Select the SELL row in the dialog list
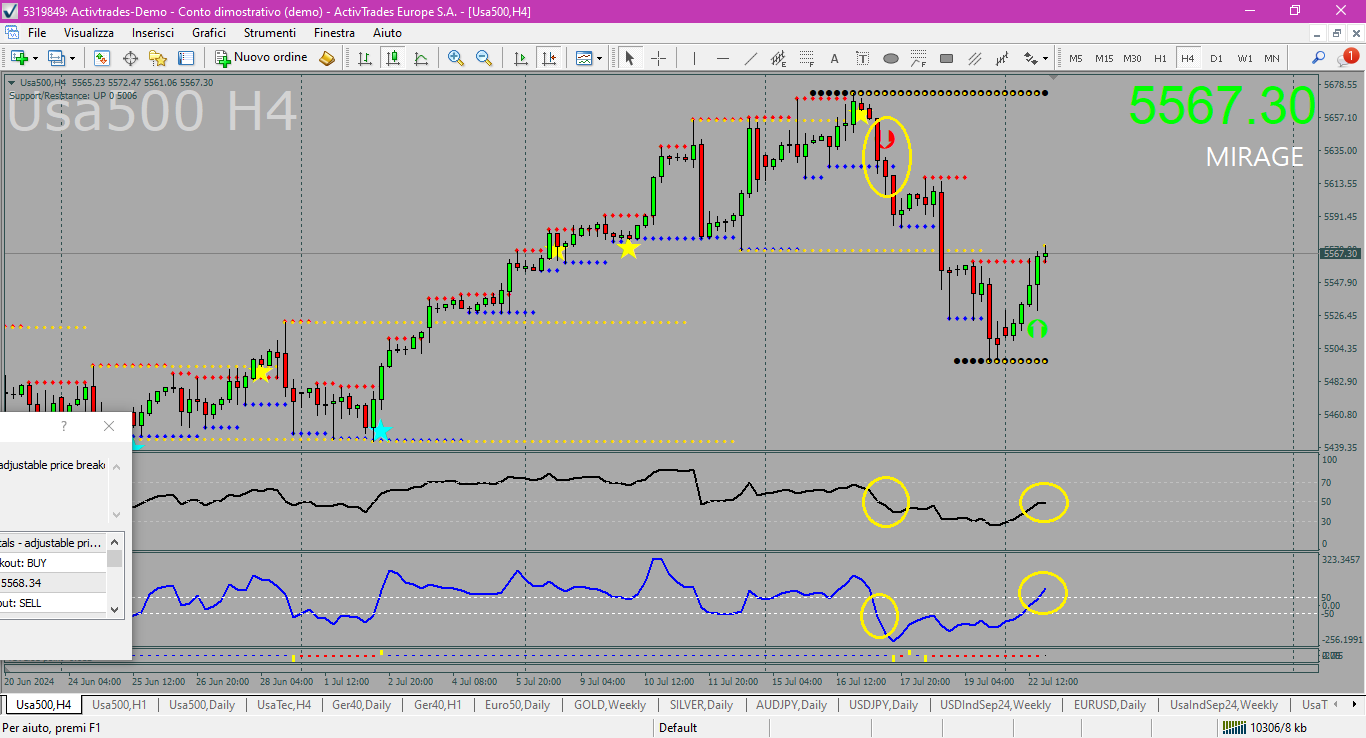 click(x=53, y=603)
